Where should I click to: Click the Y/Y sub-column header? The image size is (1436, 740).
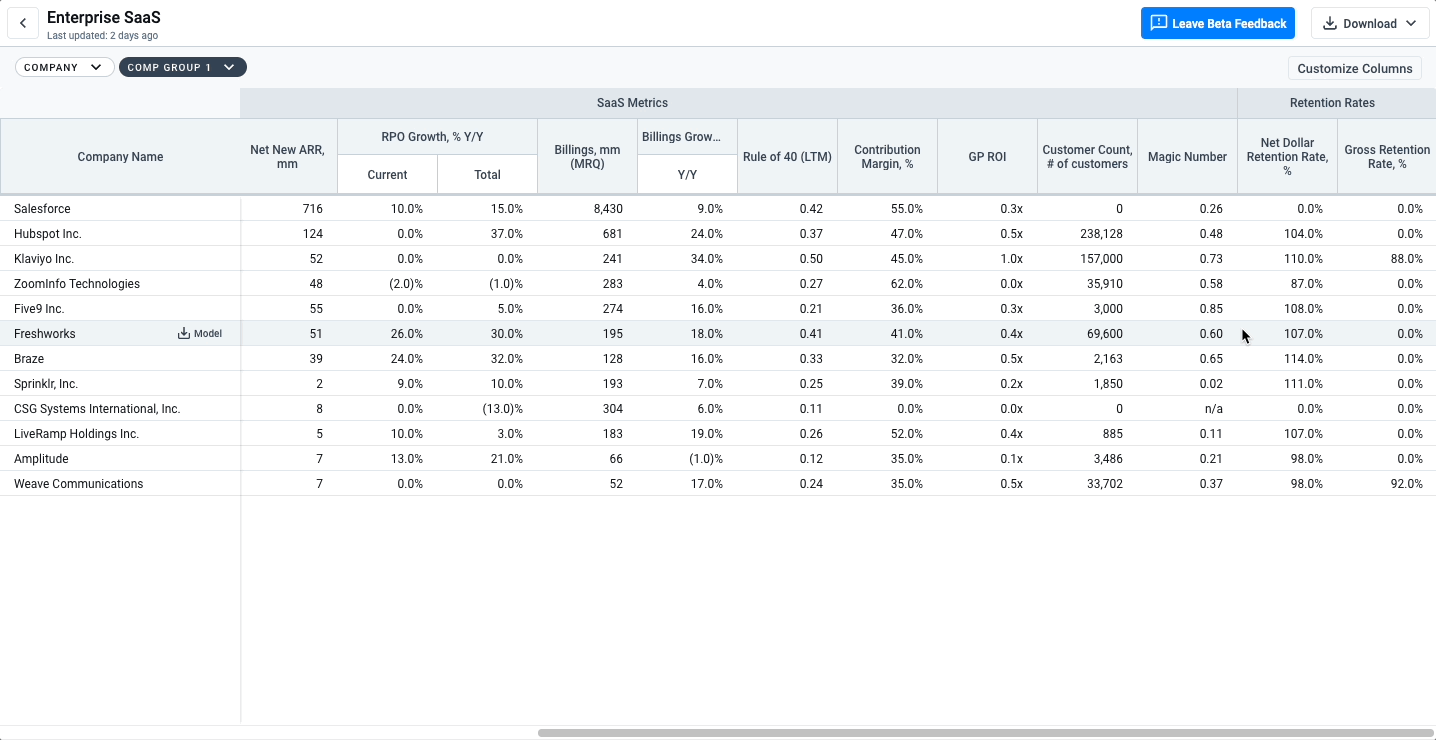tap(687, 175)
